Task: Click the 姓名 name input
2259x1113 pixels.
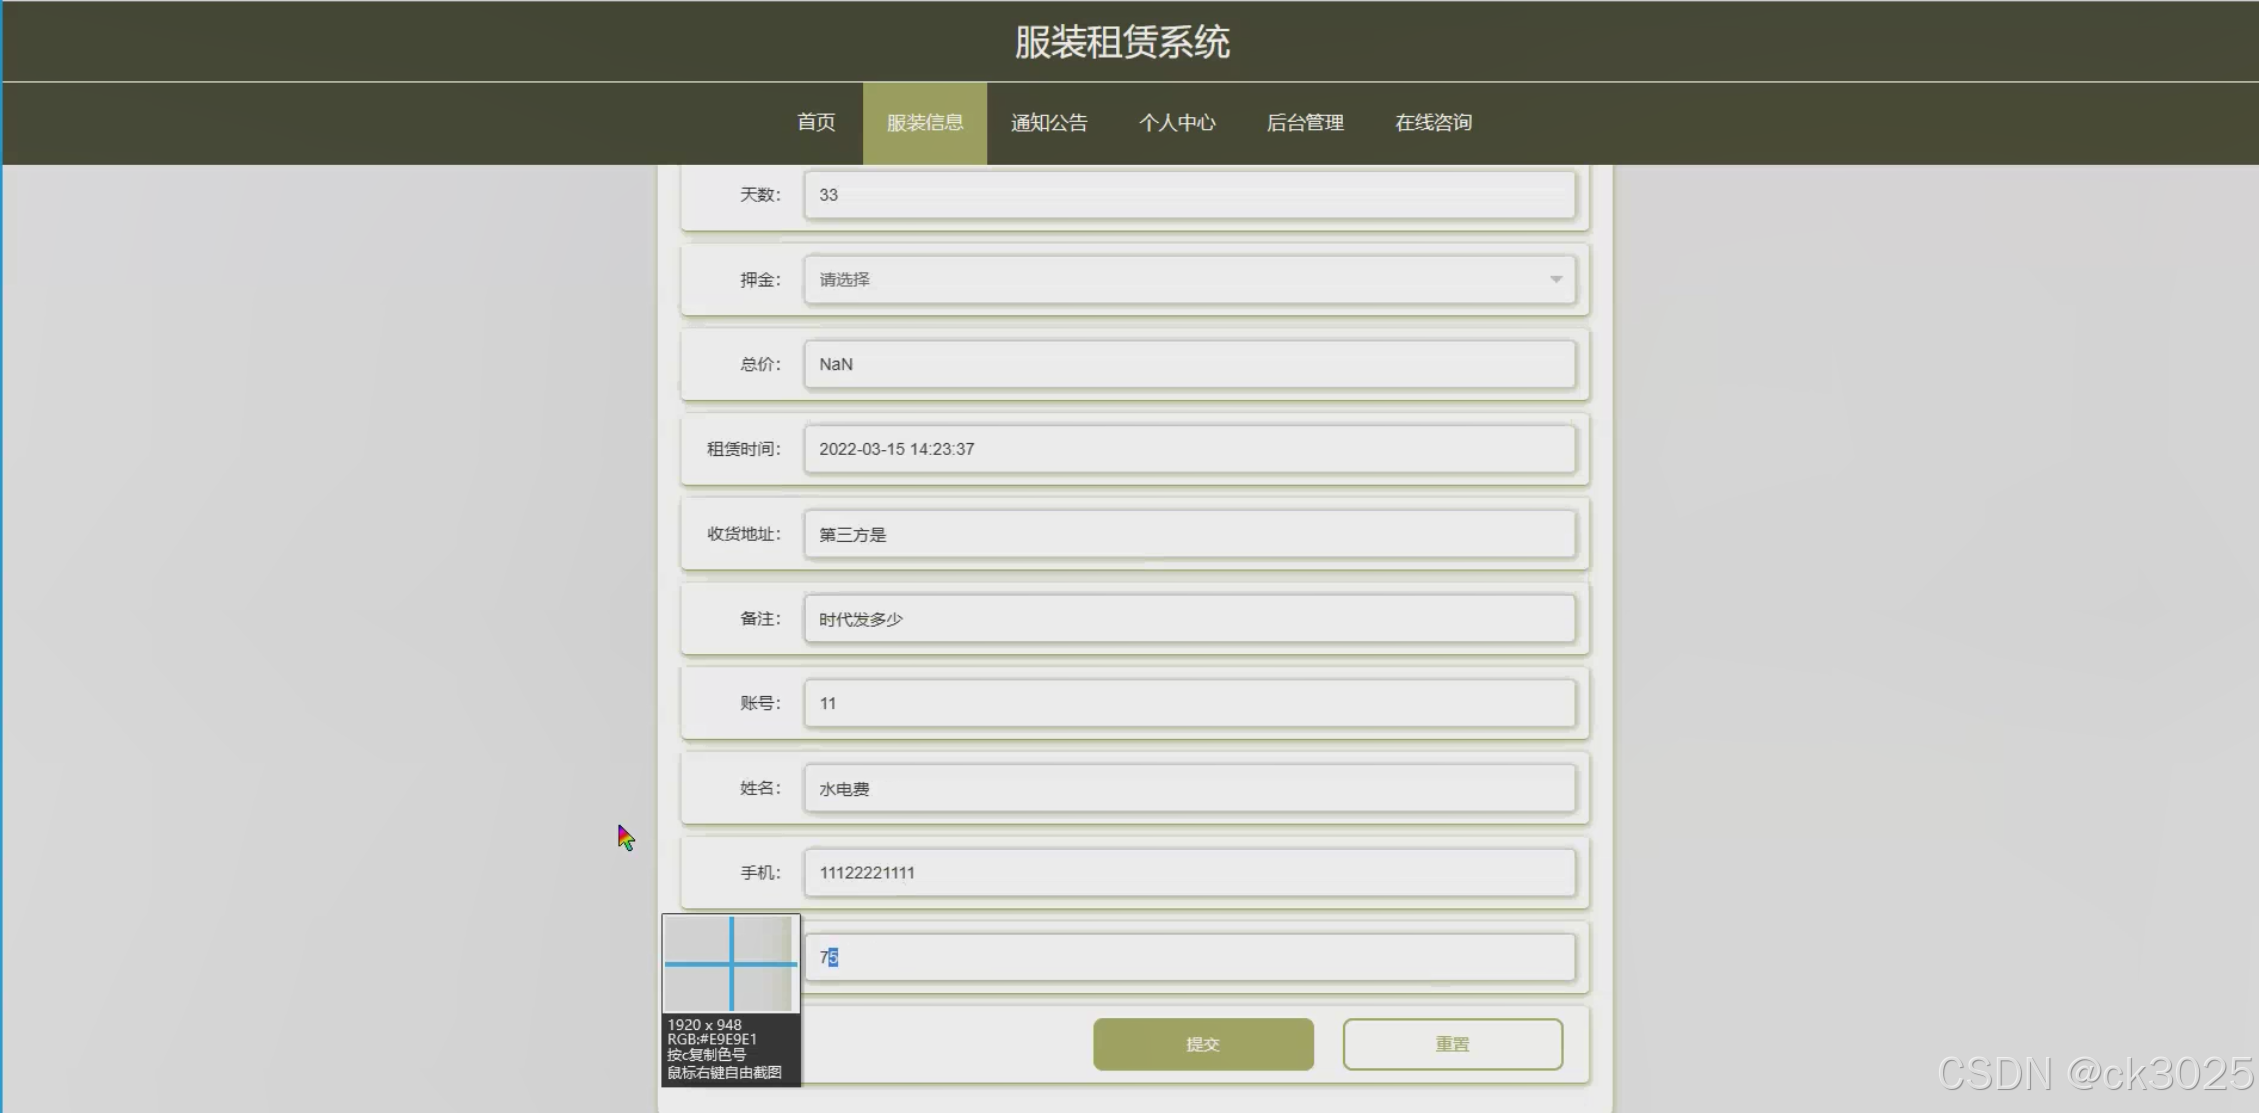Action: pyautogui.click(x=1189, y=788)
